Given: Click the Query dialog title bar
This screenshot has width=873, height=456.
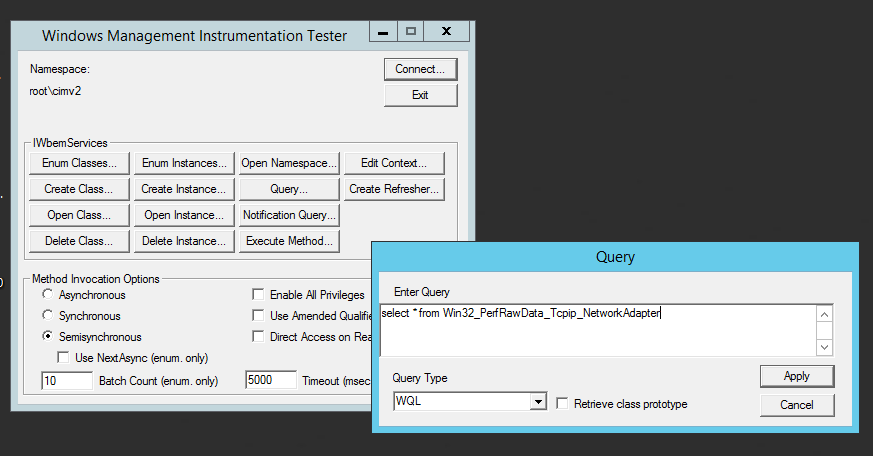Looking at the screenshot, I should click(615, 257).
